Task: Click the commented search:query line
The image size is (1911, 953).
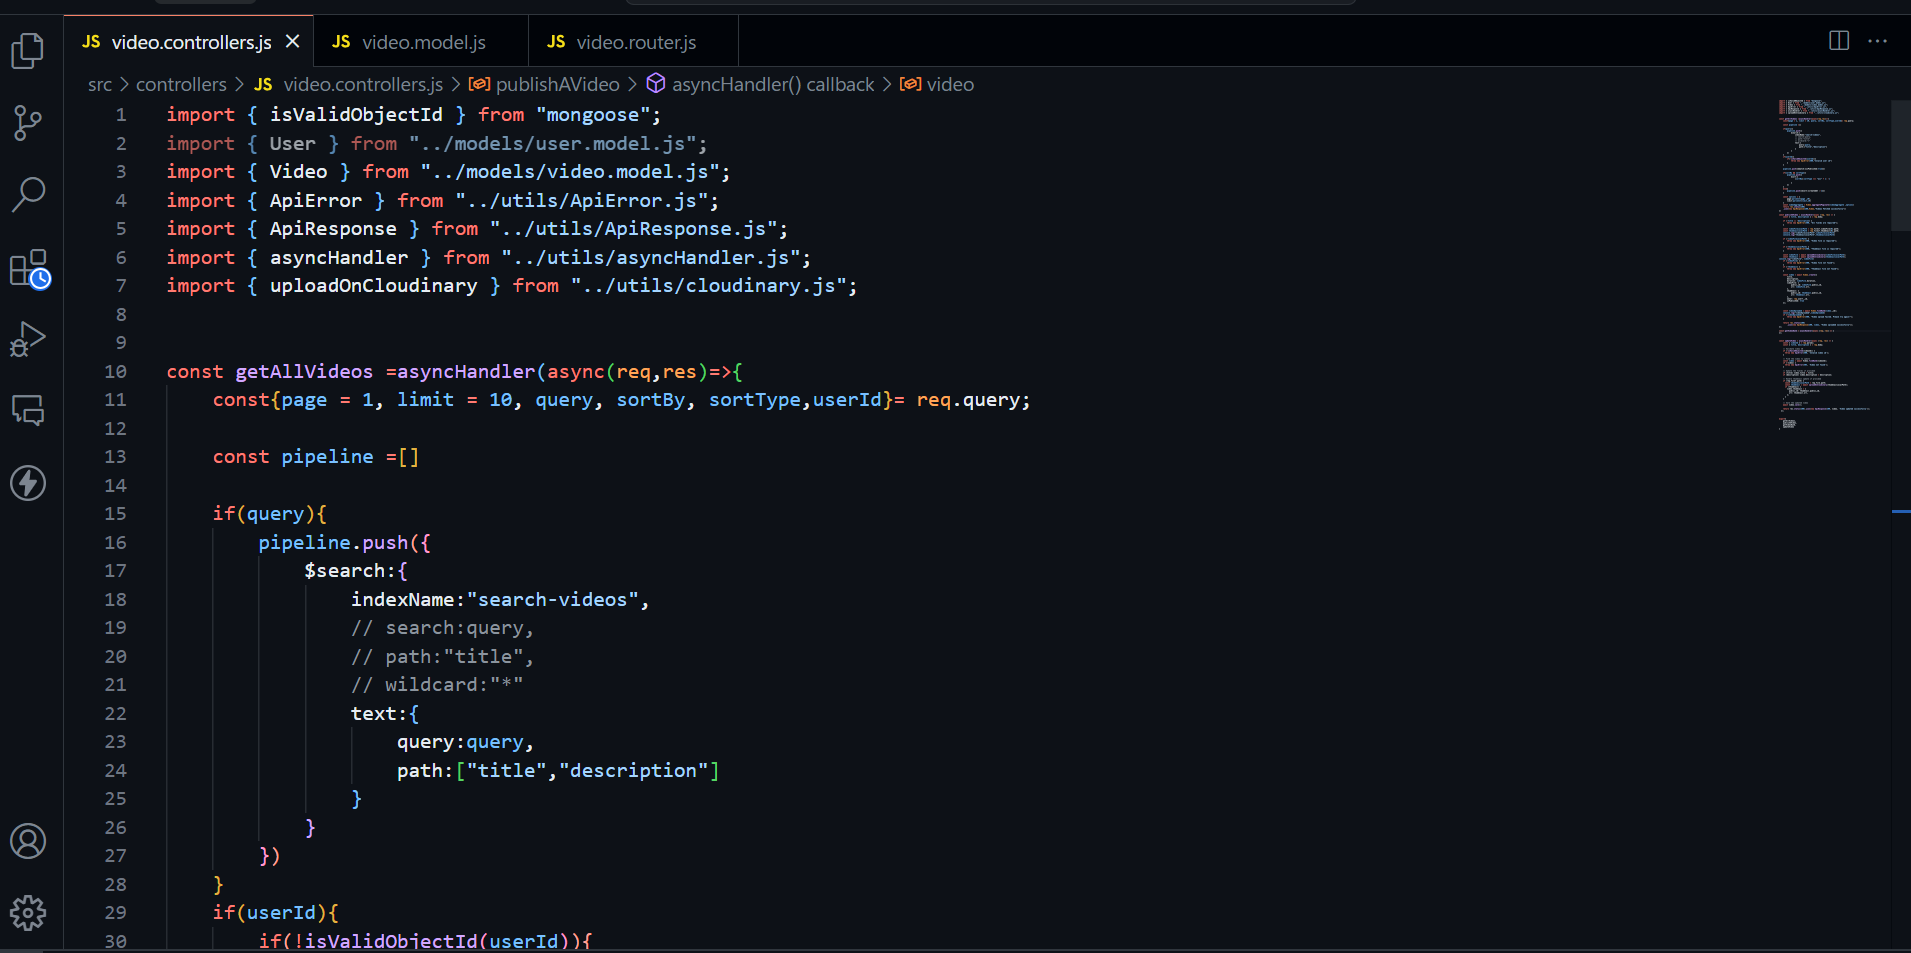Action: pyautogui.click(x=442, y=628)
